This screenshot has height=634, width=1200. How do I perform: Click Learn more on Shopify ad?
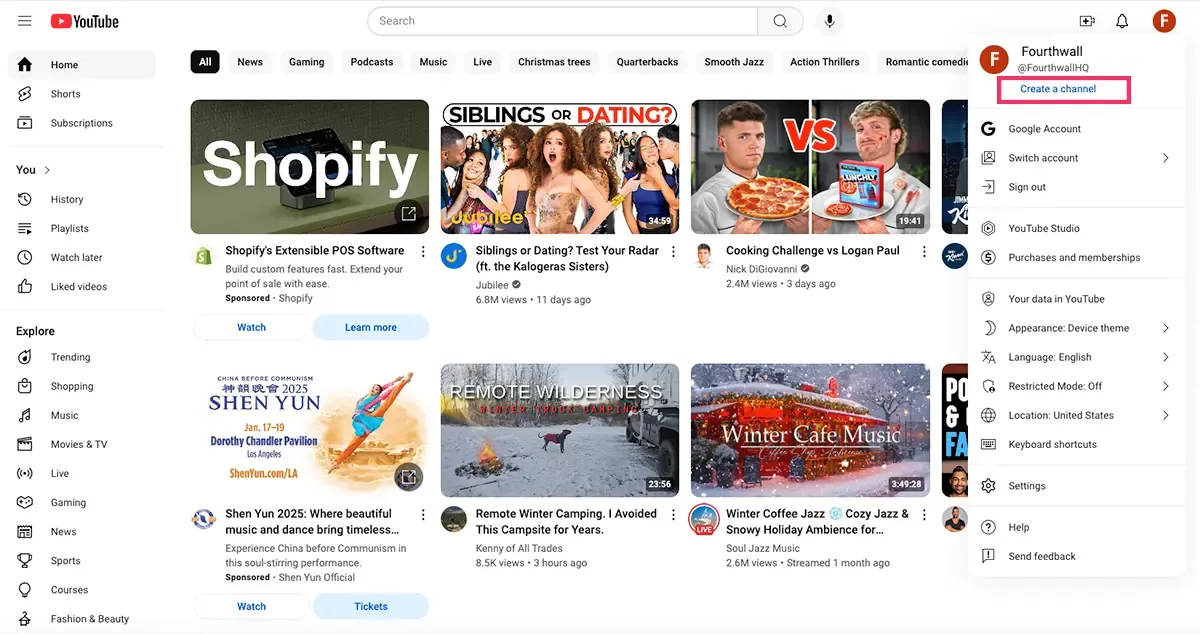click(371, 327)
